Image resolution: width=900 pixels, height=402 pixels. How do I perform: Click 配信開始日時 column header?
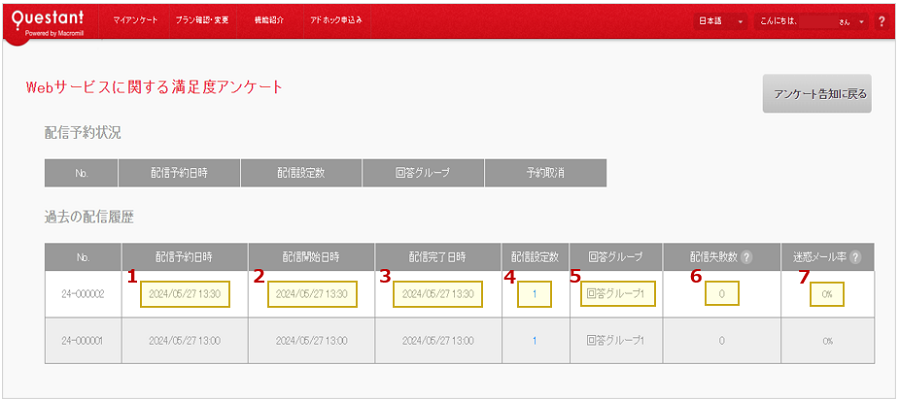312,257
